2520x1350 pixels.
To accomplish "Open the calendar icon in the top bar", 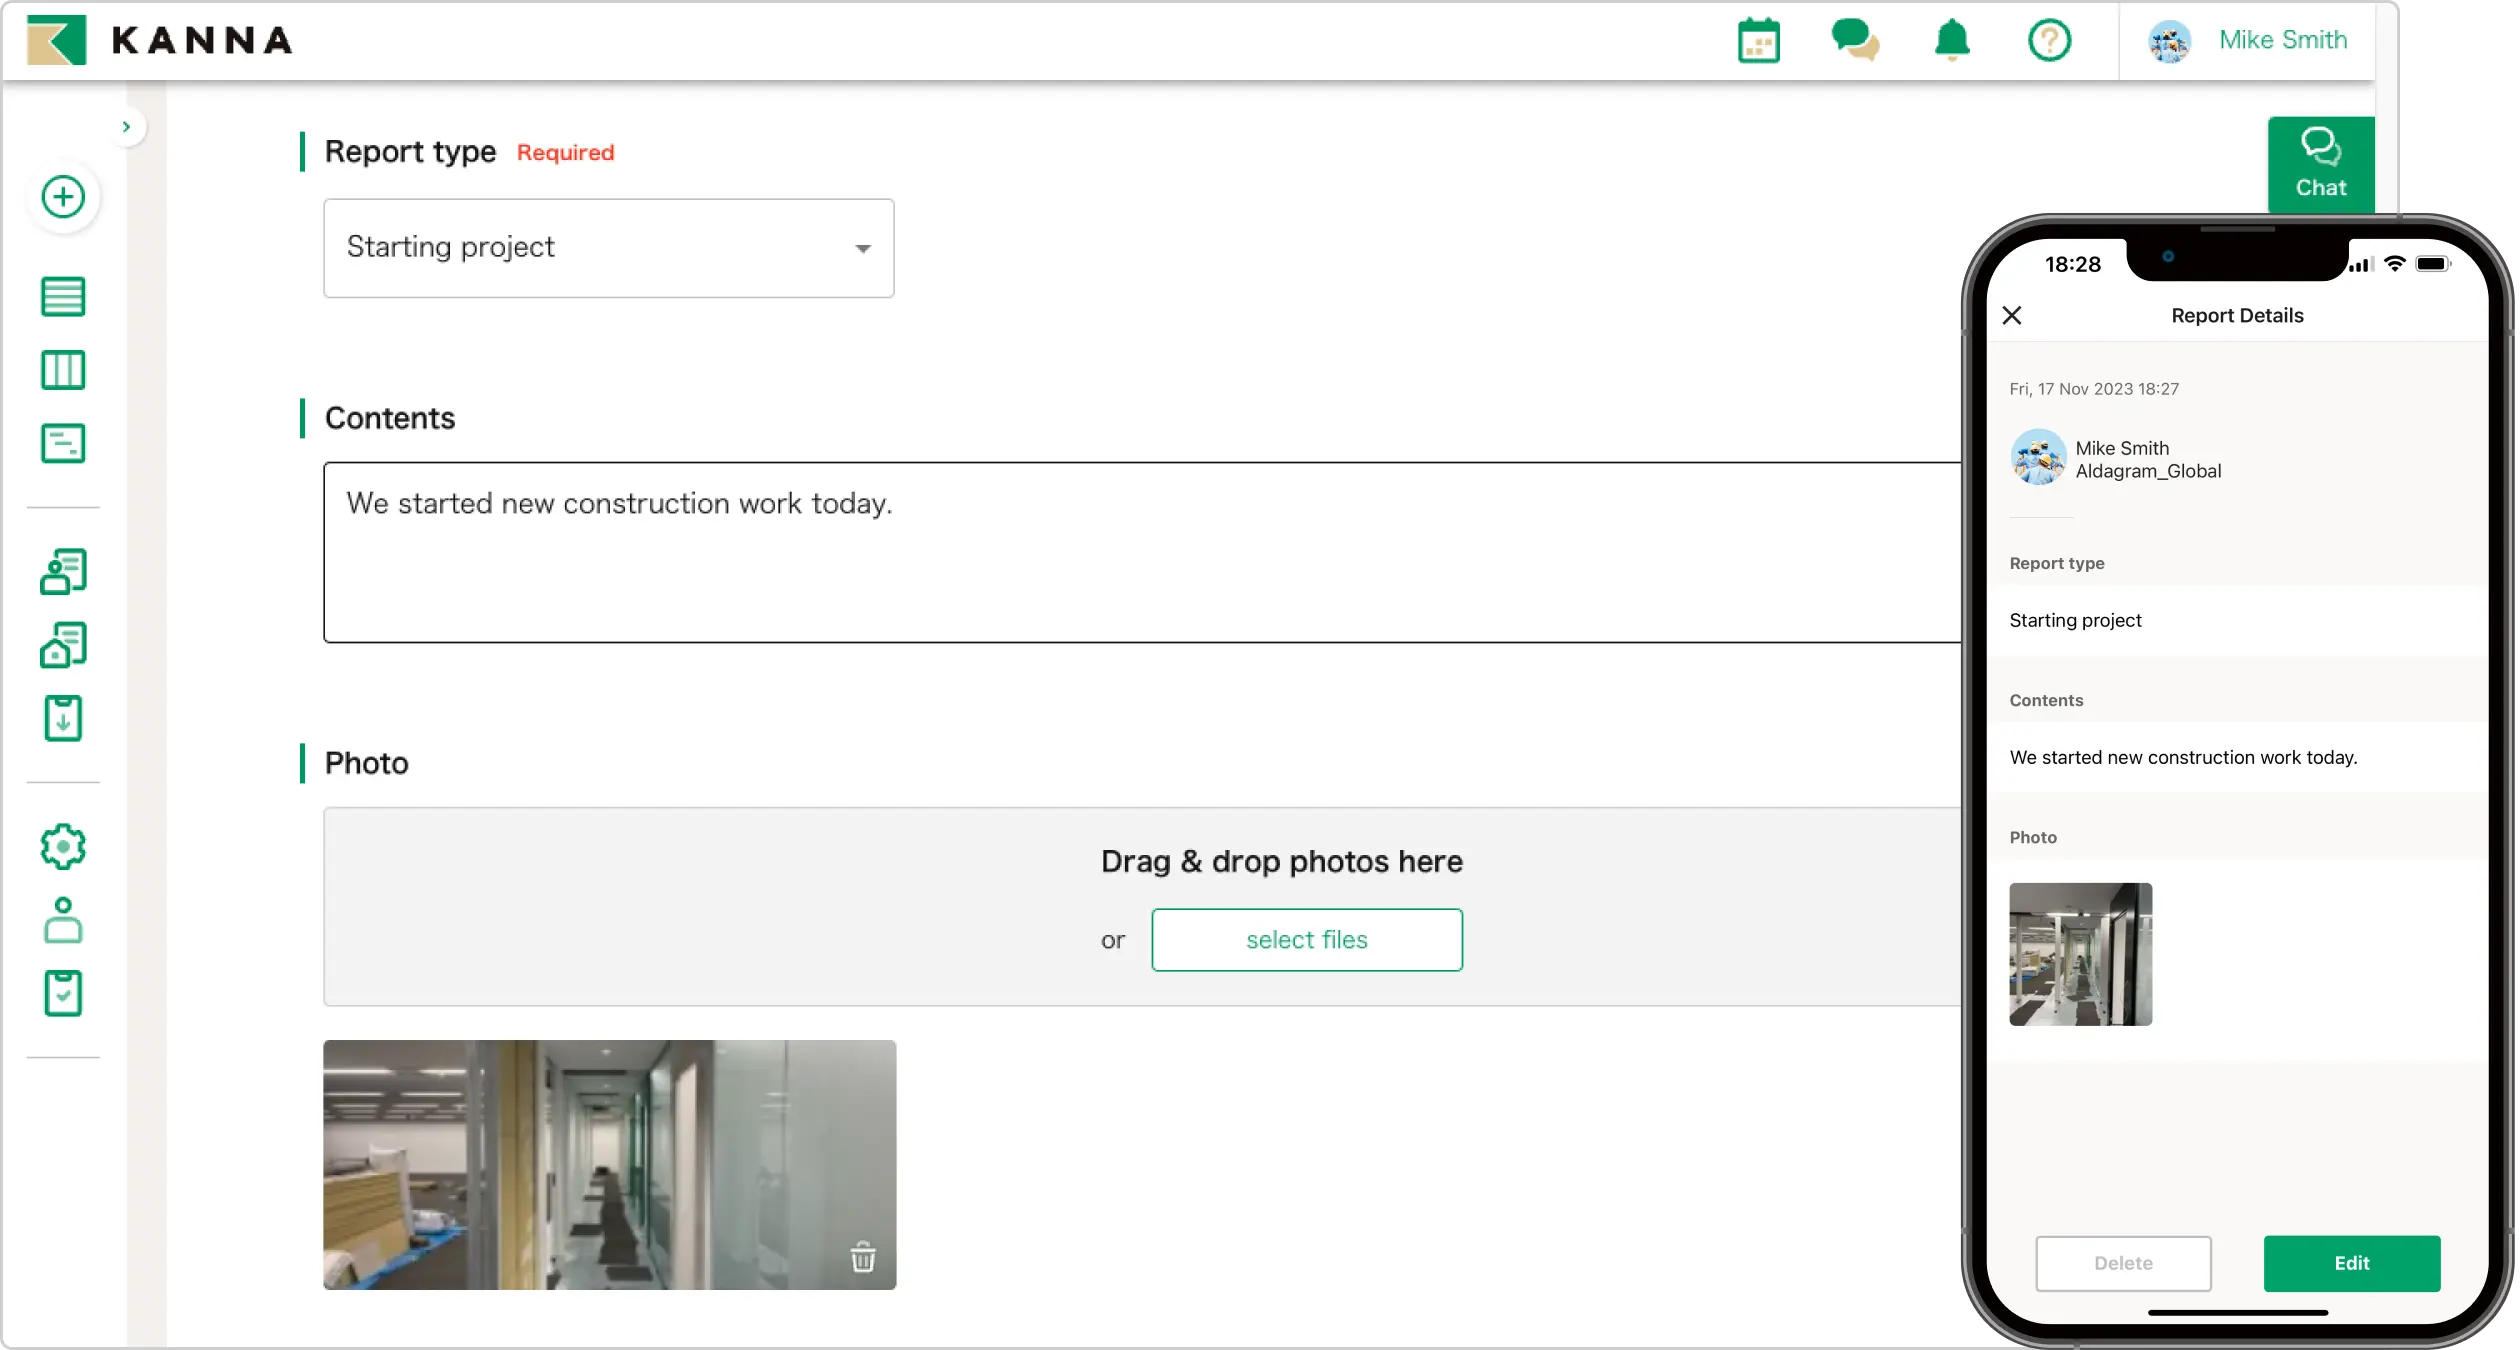I will coord(1758,41).
